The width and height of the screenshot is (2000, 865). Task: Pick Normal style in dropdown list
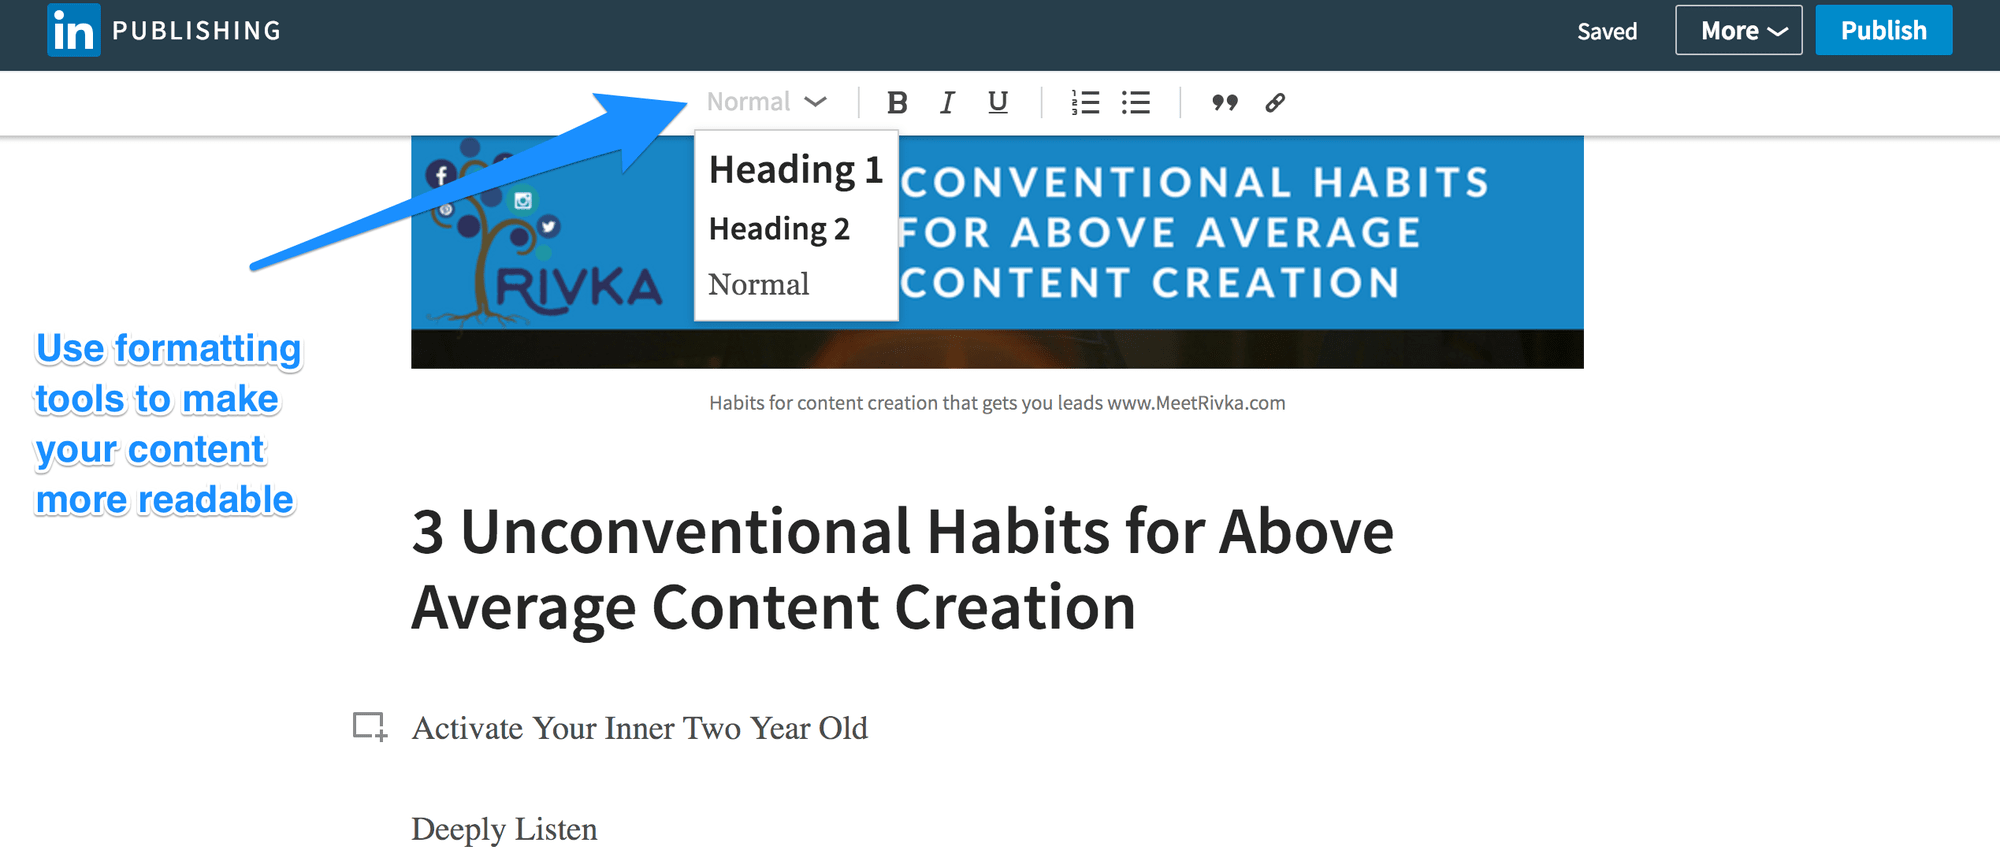click(759, 285)
